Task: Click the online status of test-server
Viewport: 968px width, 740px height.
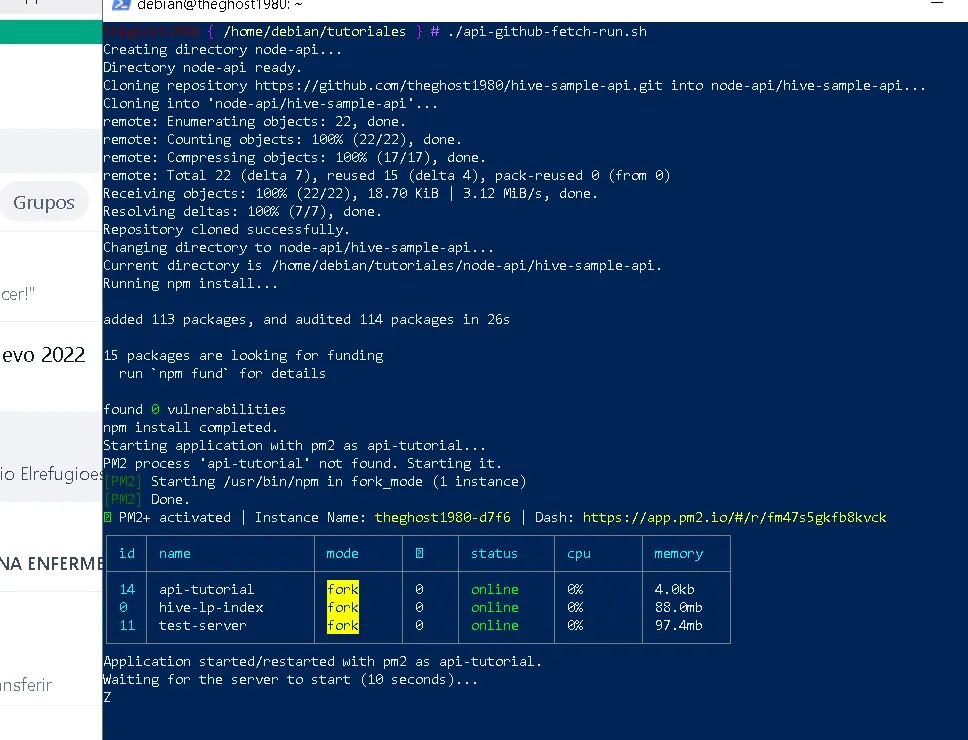Action: [x=494, y=625]
